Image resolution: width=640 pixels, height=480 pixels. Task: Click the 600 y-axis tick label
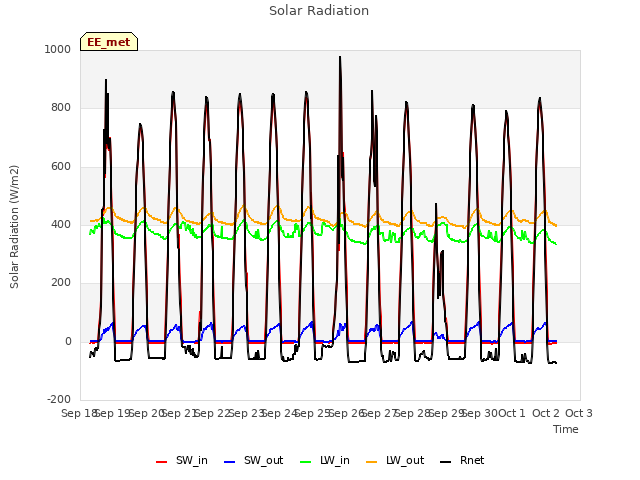61,167
